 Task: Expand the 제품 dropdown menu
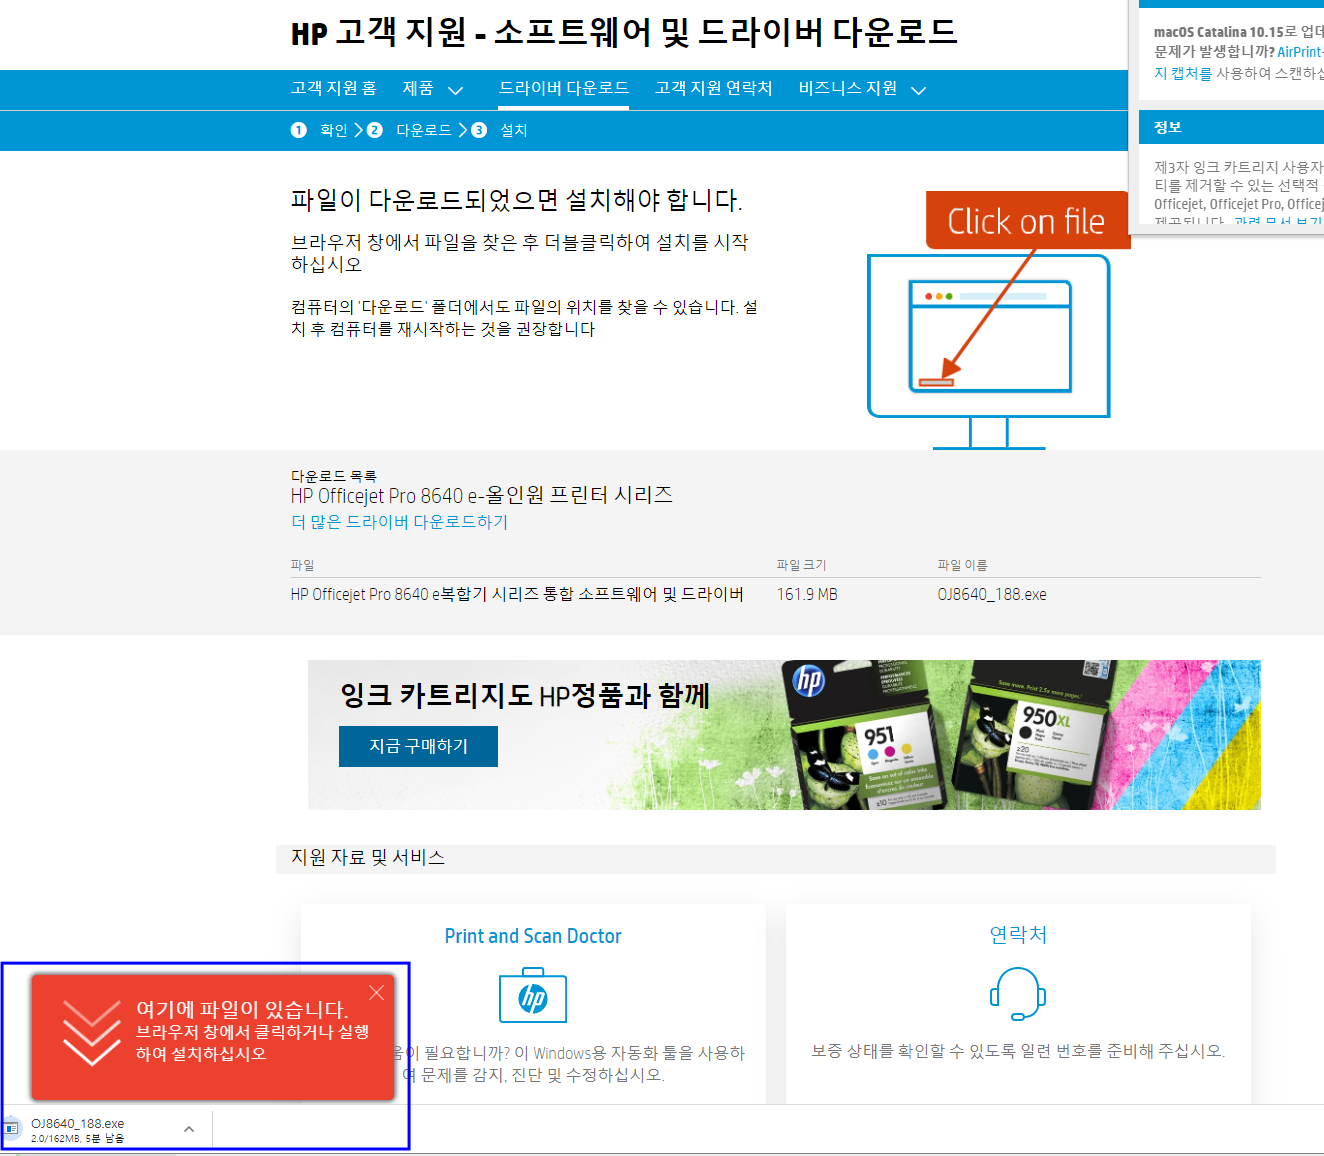click(x=432, y=89)
